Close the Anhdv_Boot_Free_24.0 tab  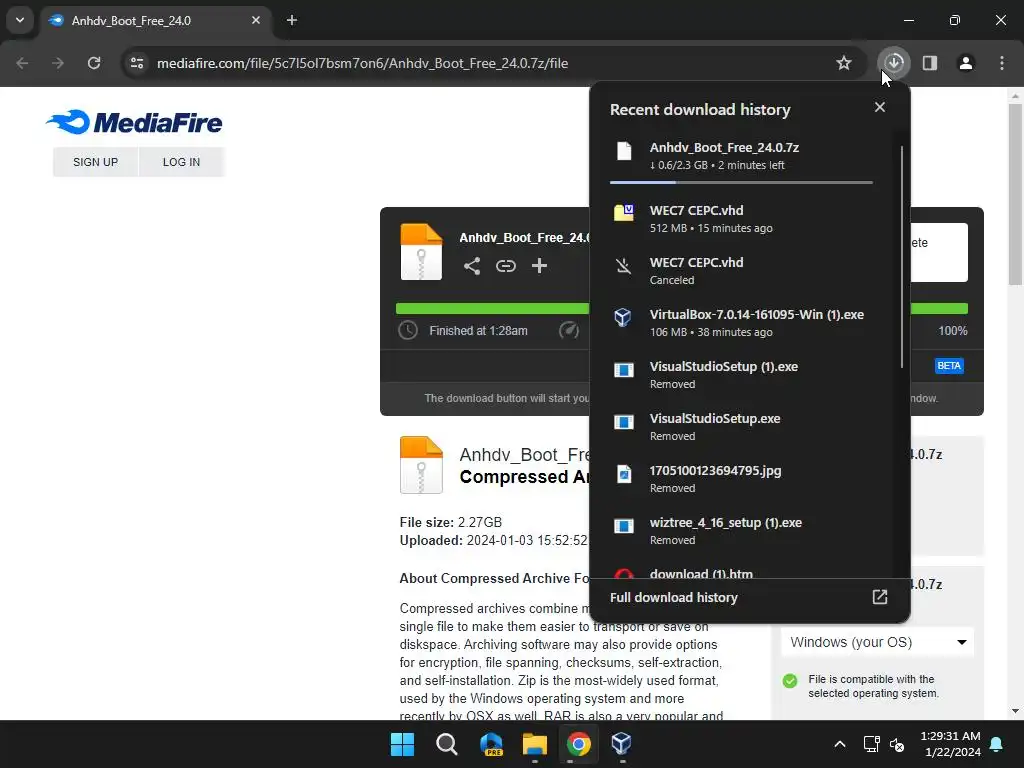coord(256,20)
